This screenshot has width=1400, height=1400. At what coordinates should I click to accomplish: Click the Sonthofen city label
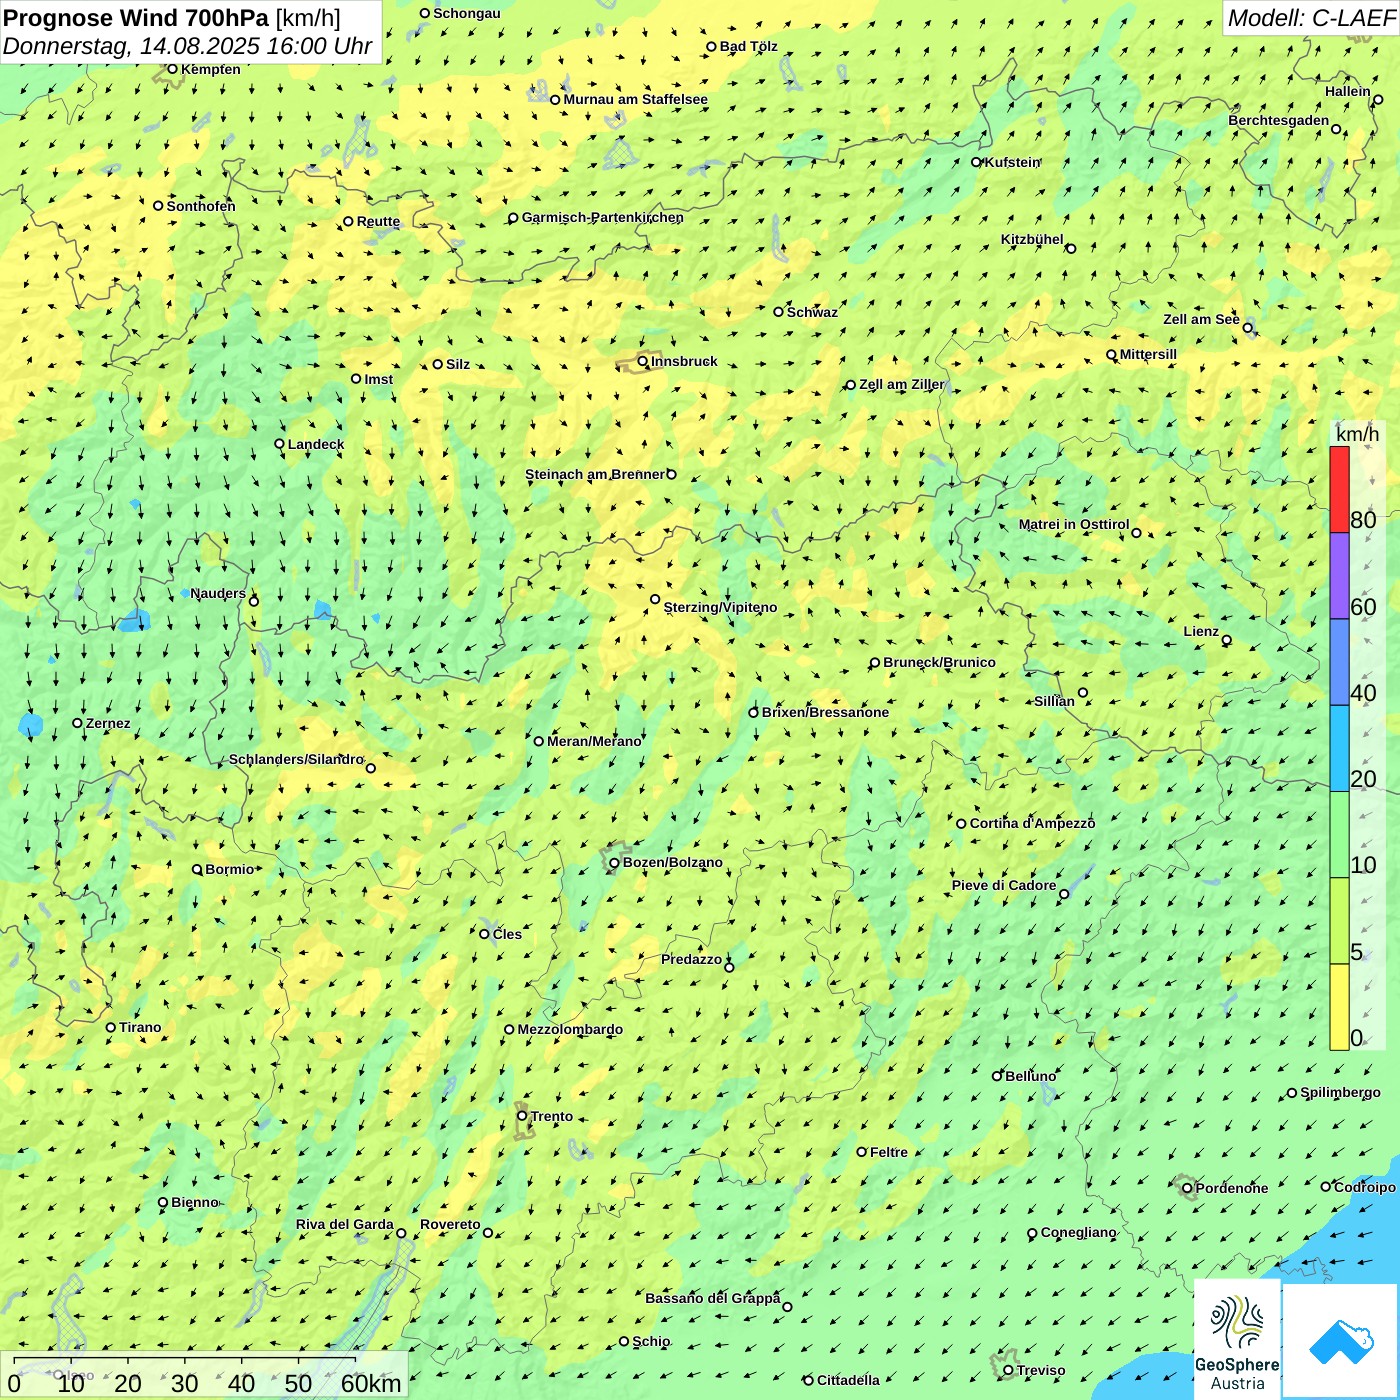click(x=201, y=206)
